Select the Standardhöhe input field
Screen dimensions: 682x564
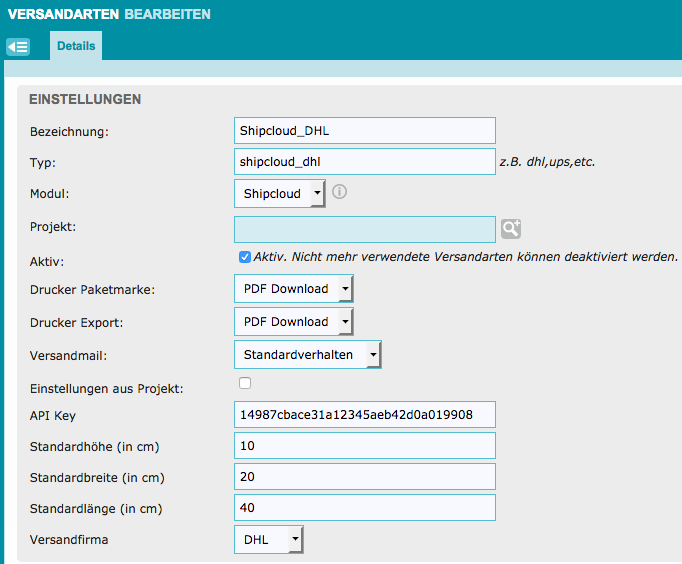[x=364, y=445]
